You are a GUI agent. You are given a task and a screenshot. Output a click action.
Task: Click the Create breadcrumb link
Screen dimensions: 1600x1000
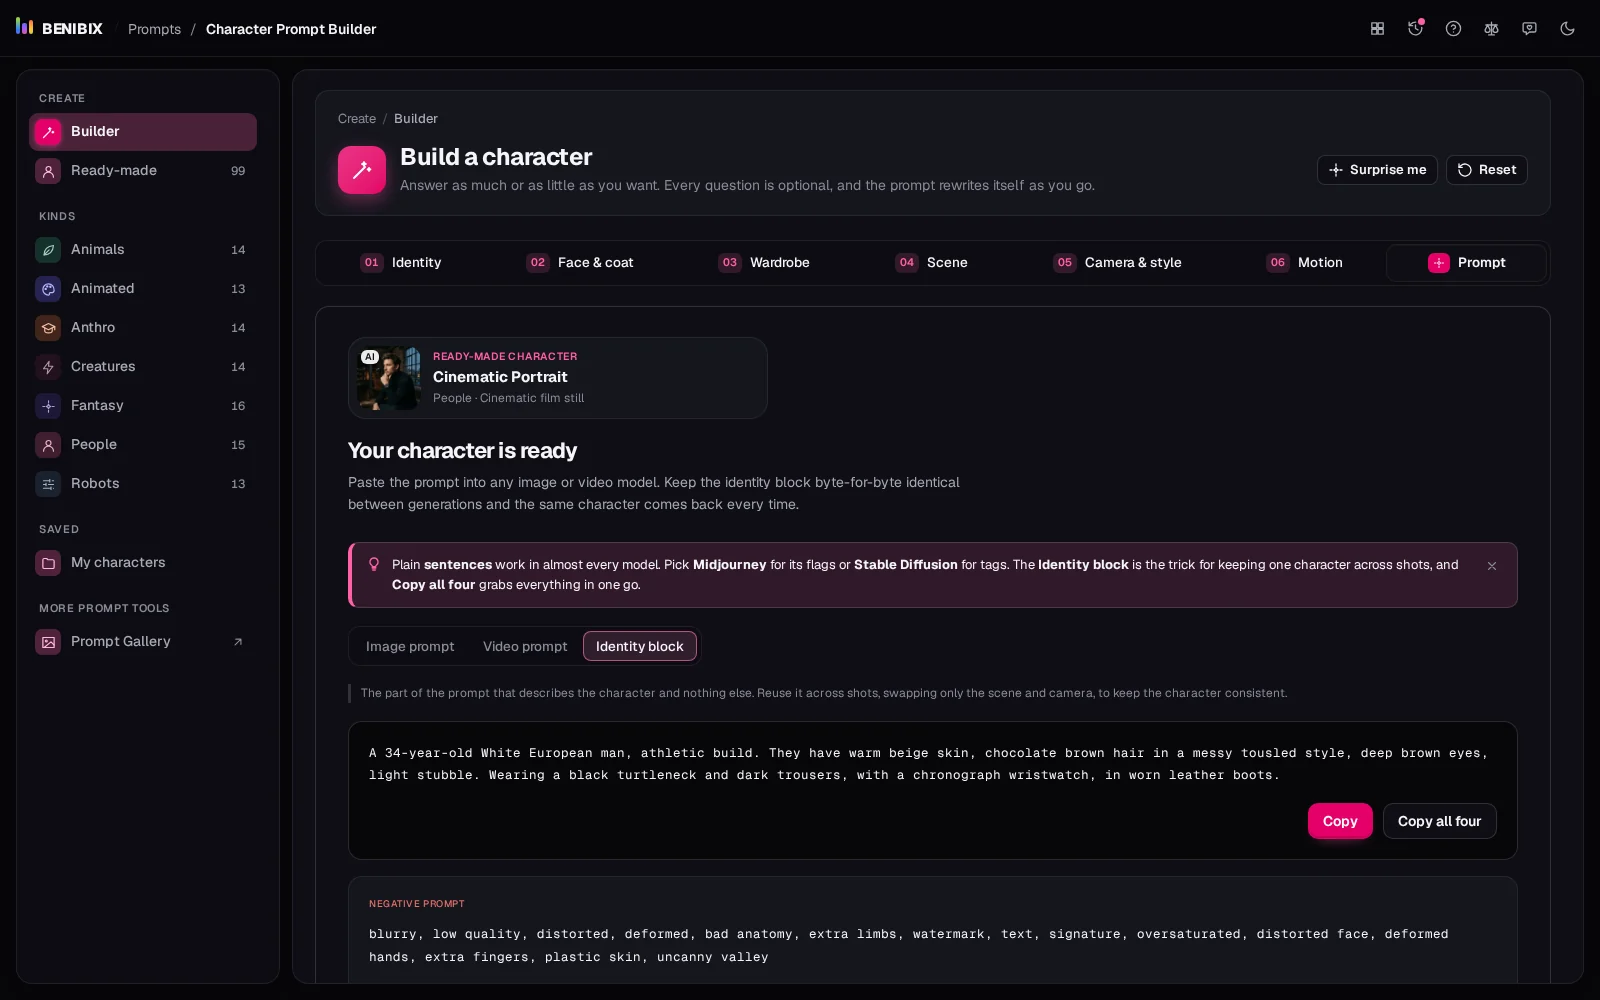[357, 119]
